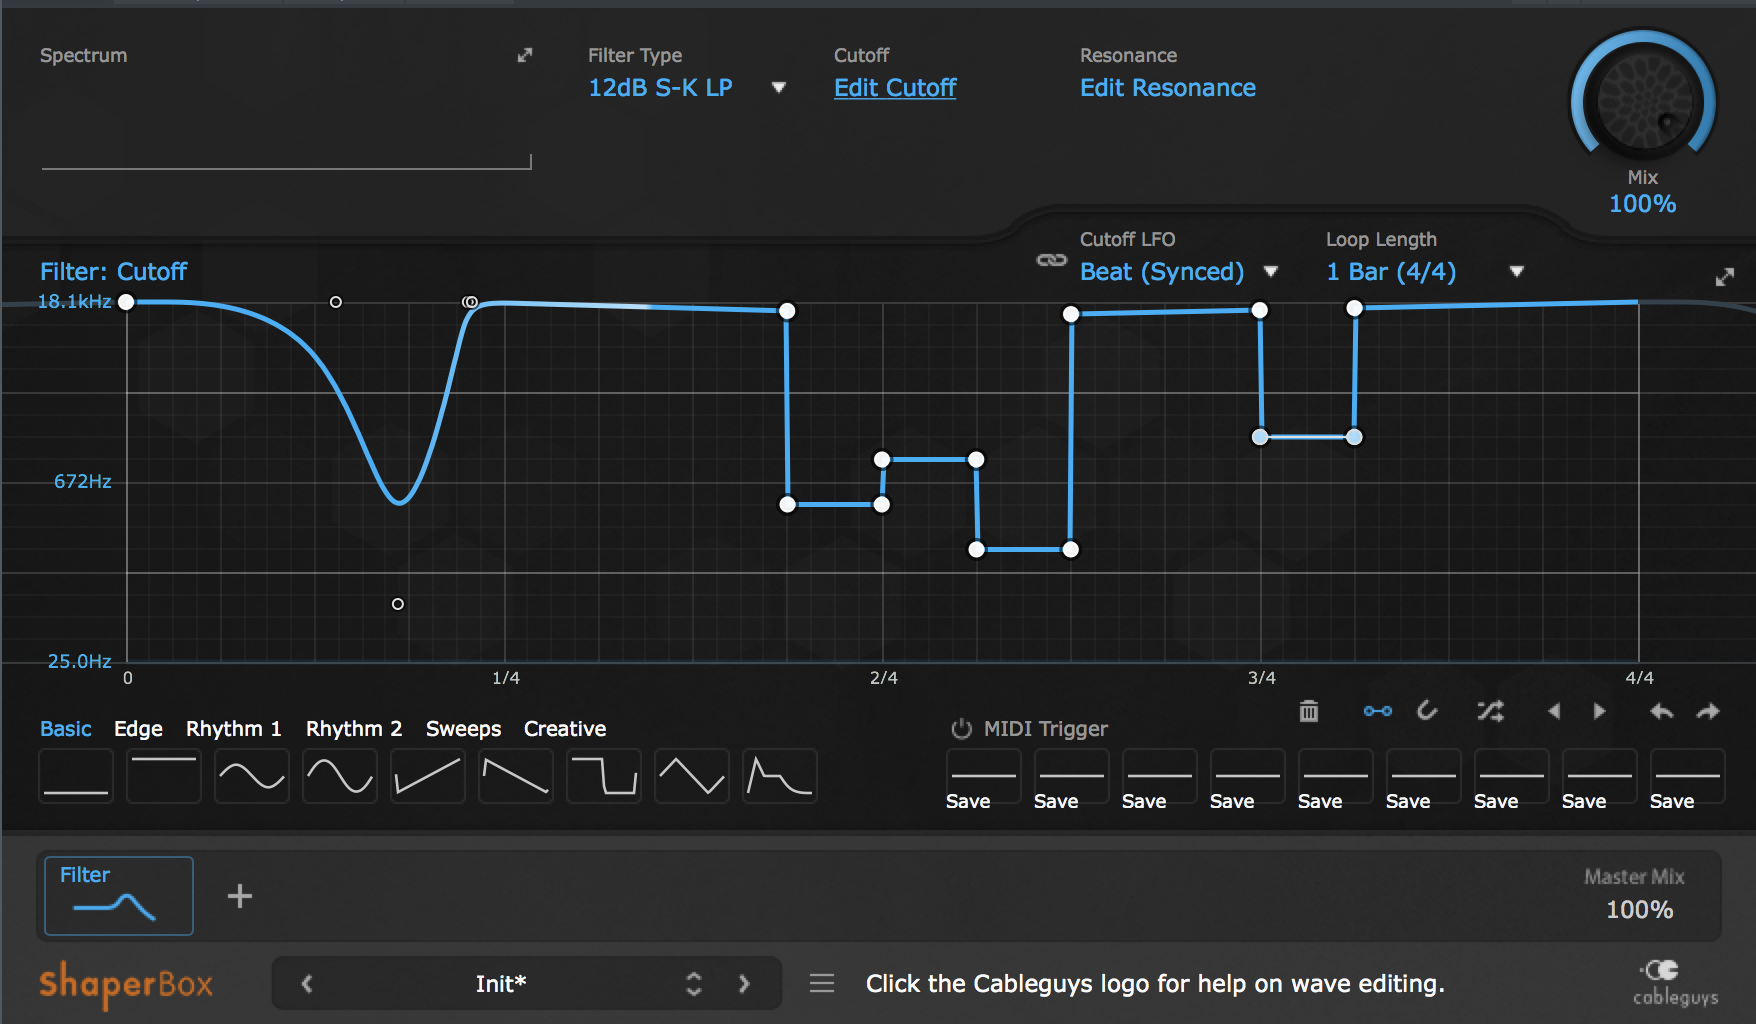Save wave to the second Save slot
Screen dimensions: 1756x1024
pos(1072,779)
